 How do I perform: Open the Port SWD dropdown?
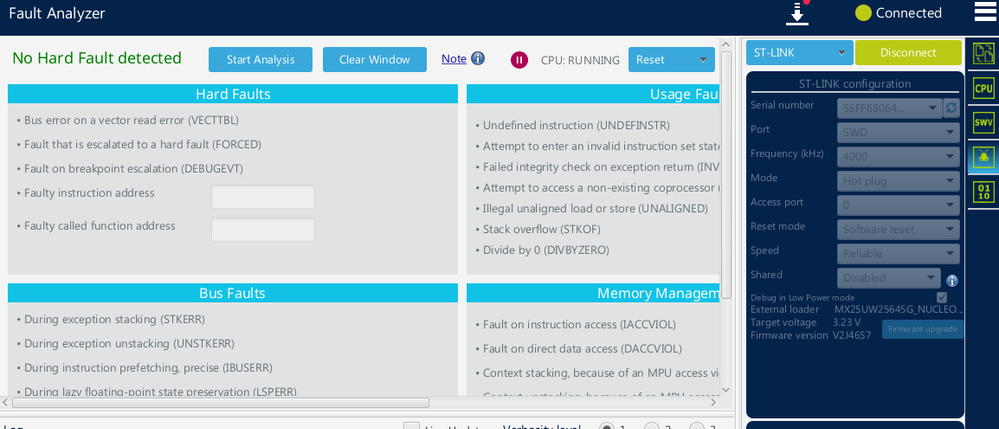(898, 132)
